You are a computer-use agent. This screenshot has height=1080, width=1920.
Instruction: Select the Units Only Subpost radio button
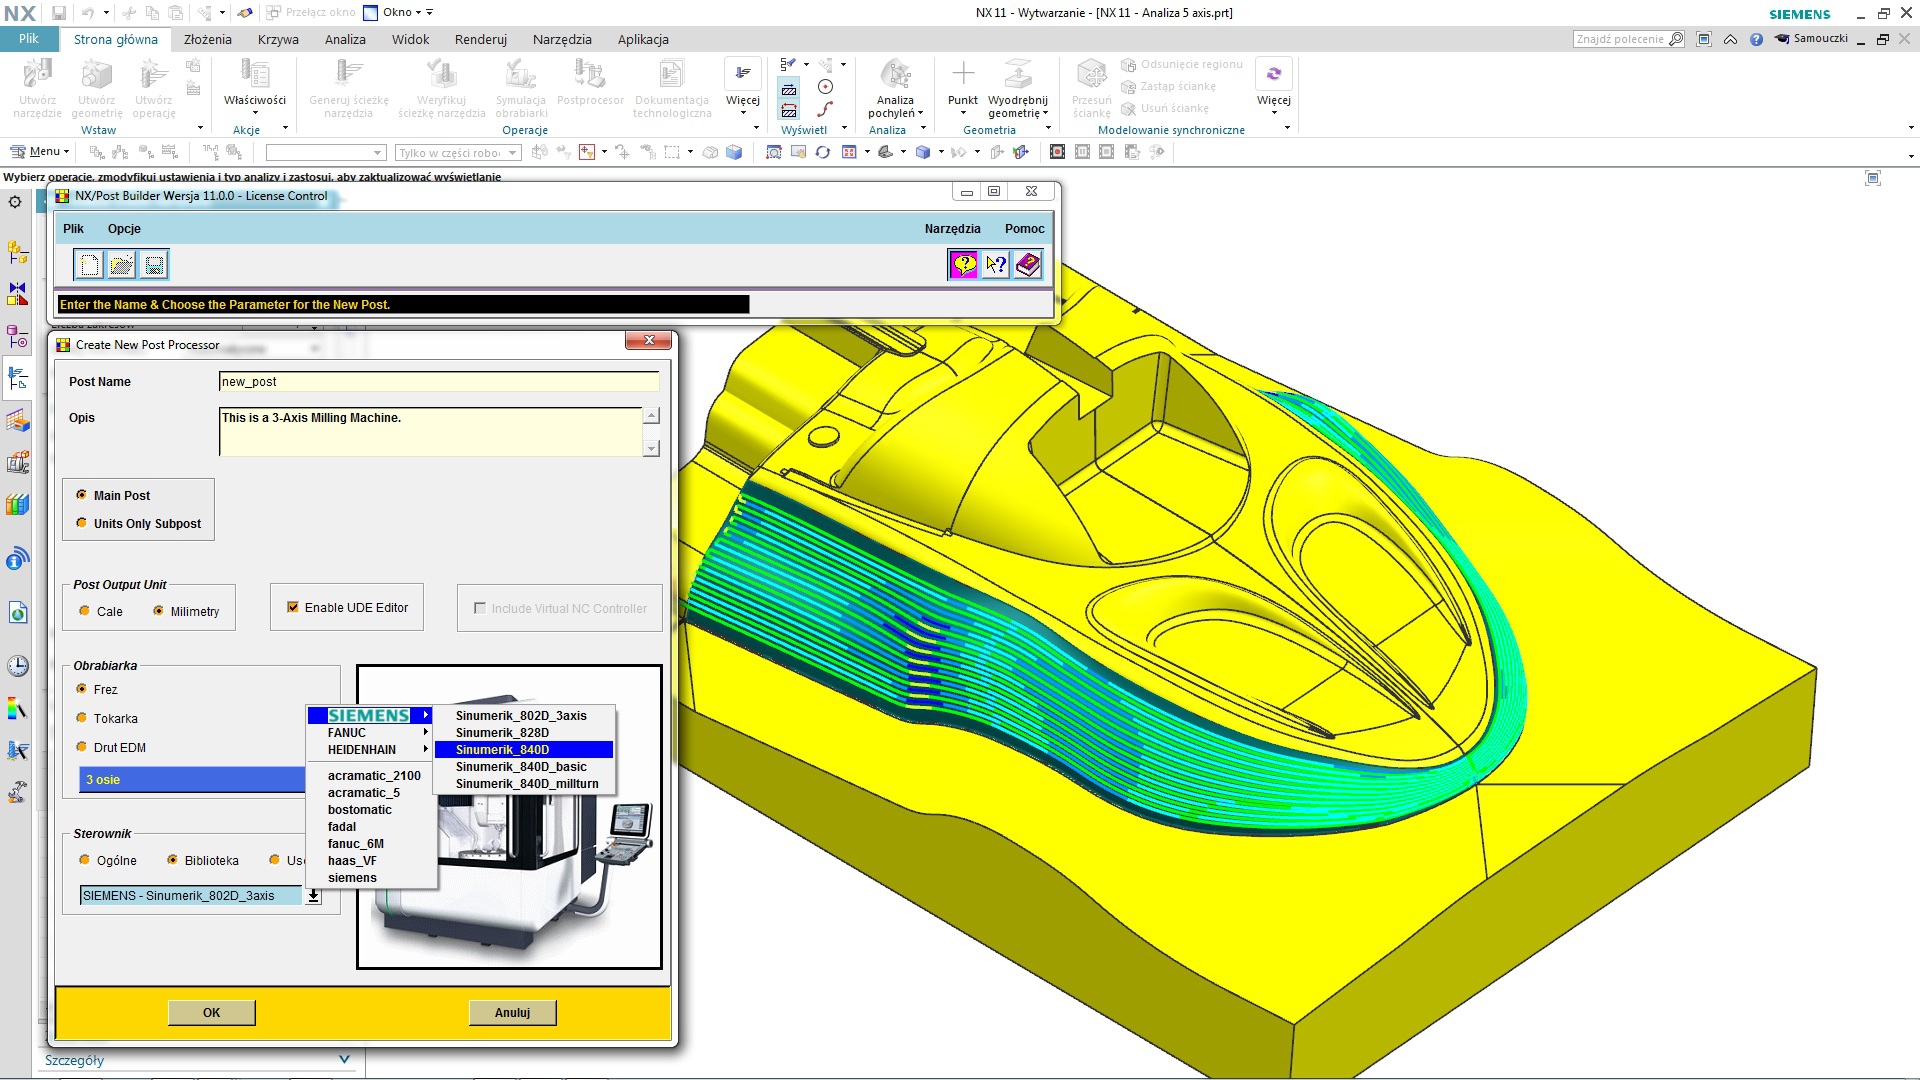(82, 523)
